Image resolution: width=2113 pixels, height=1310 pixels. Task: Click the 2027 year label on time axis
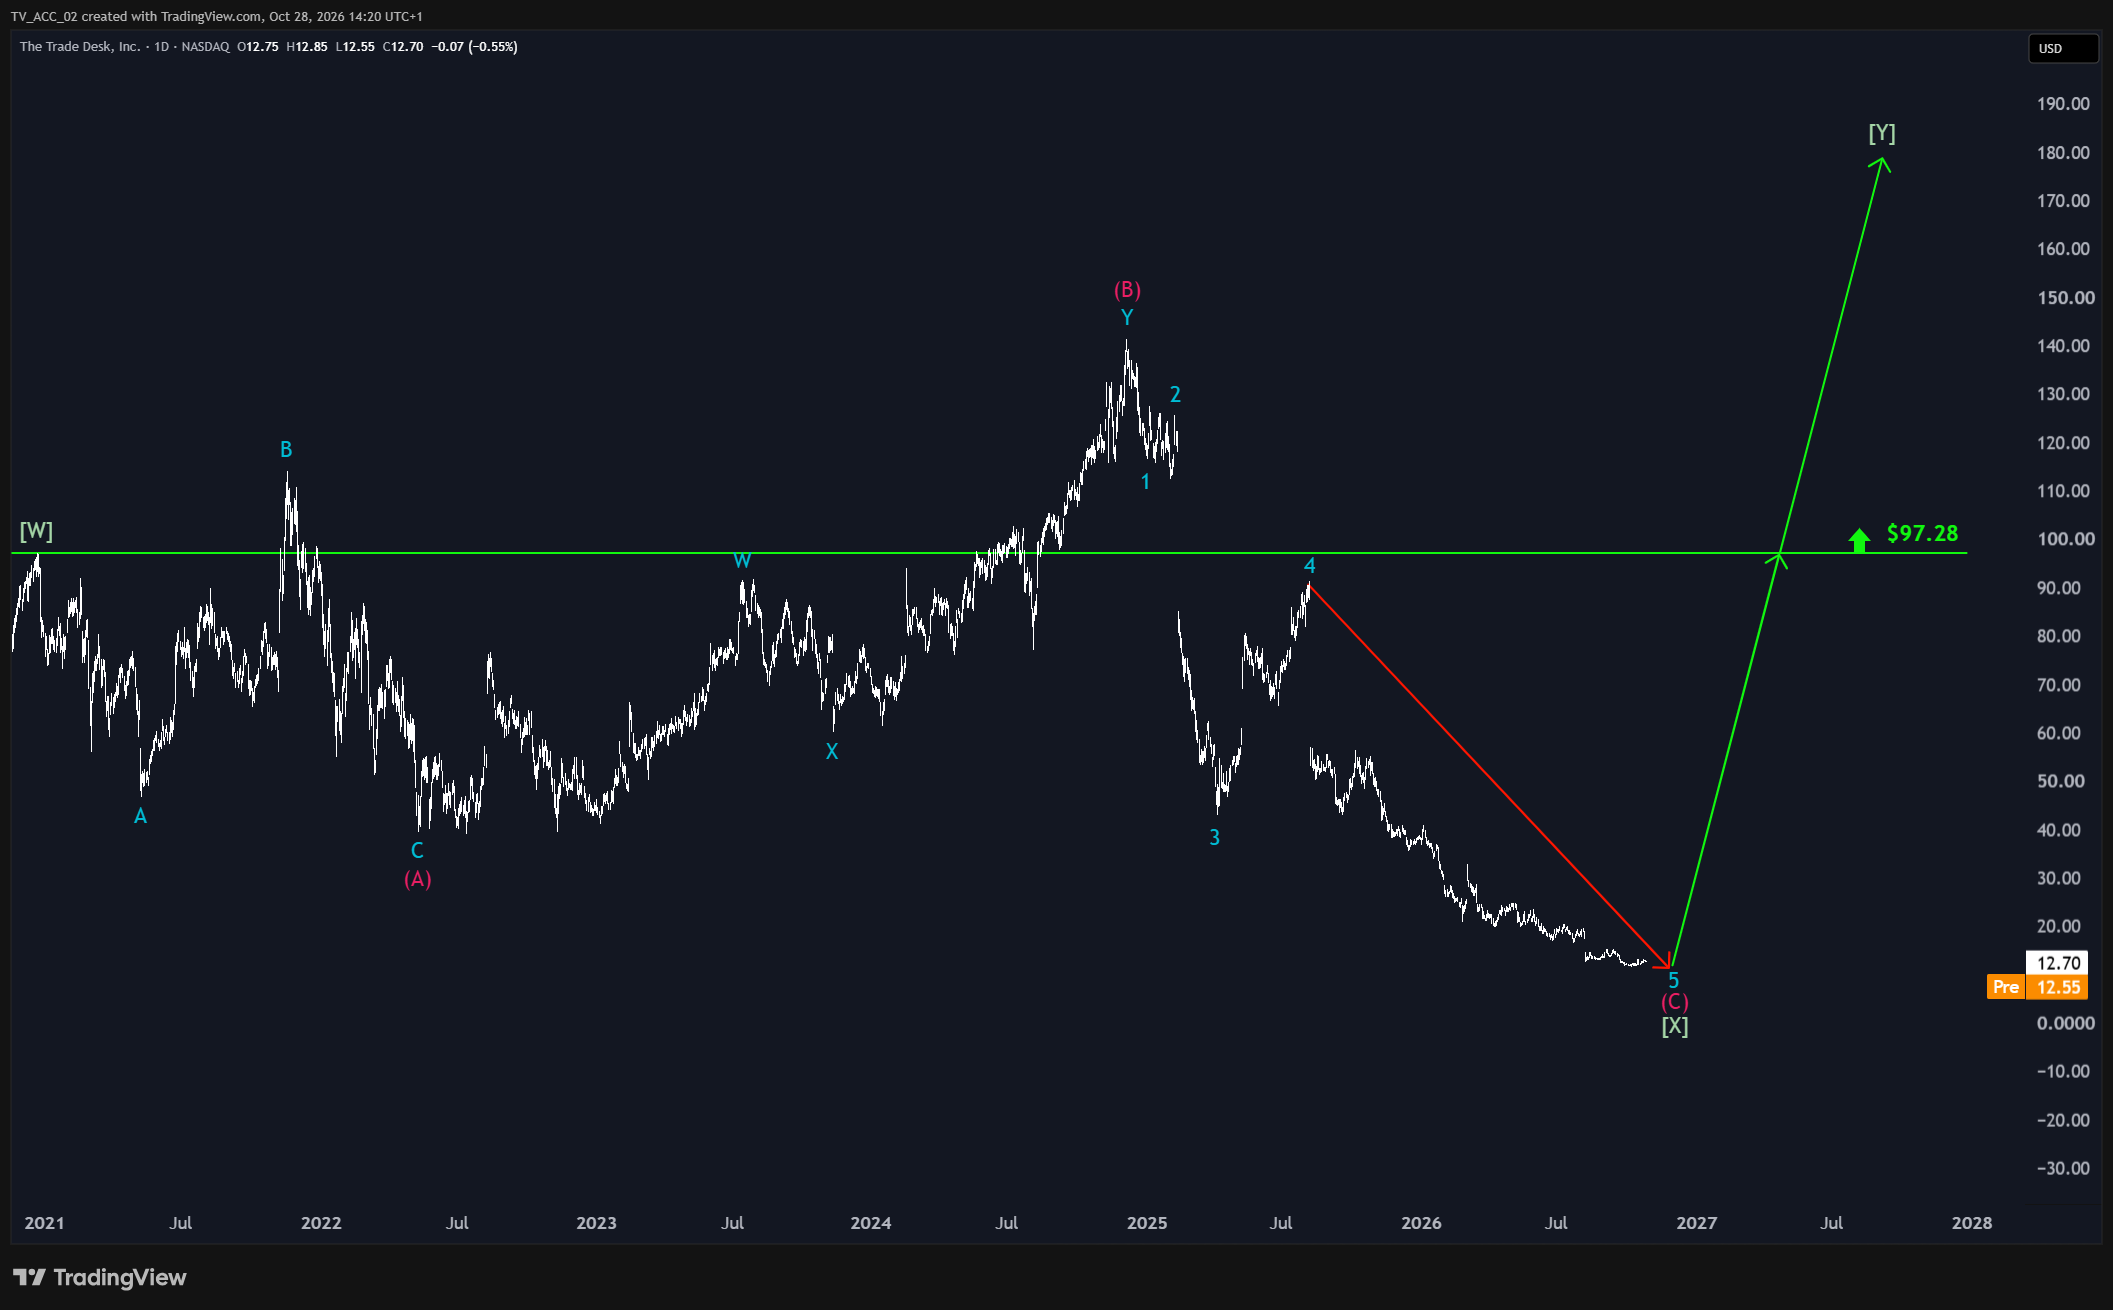pos(1696,1222)
